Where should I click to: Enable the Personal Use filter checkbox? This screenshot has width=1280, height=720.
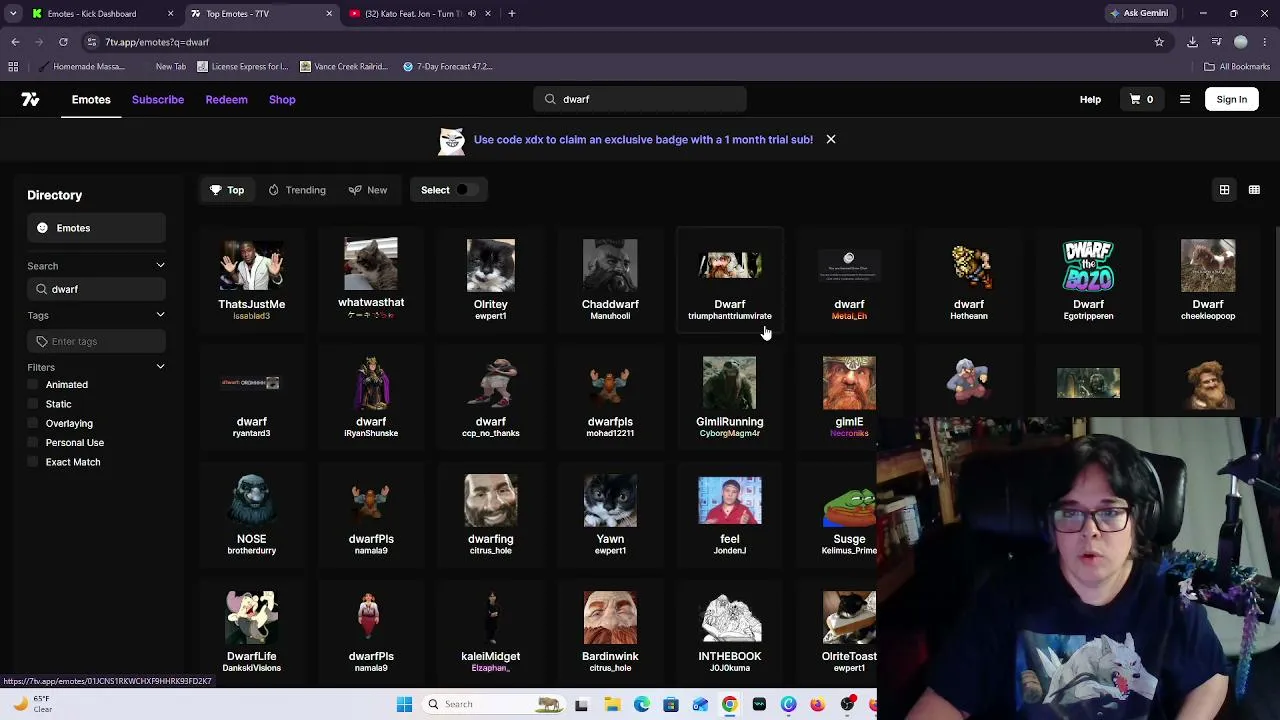(33, 442)
